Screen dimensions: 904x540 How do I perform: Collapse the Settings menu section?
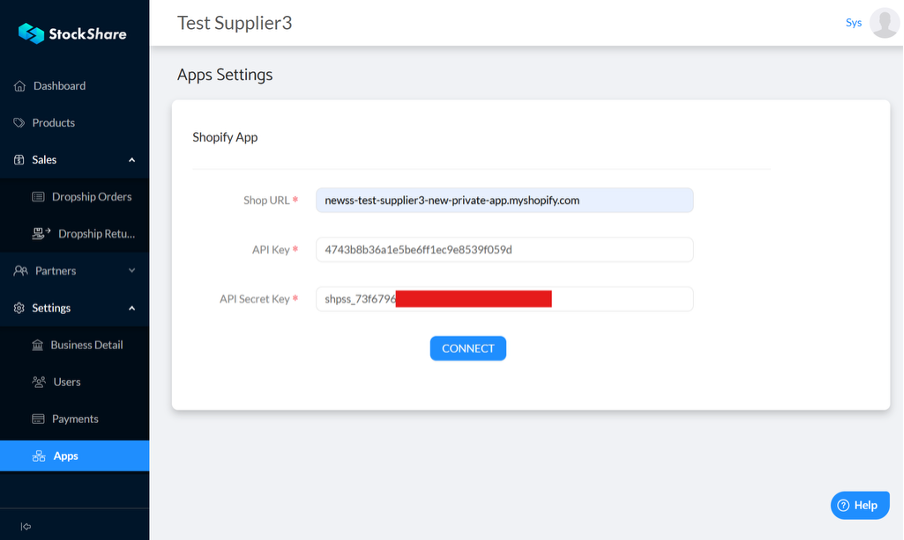(x=132, y=308)
